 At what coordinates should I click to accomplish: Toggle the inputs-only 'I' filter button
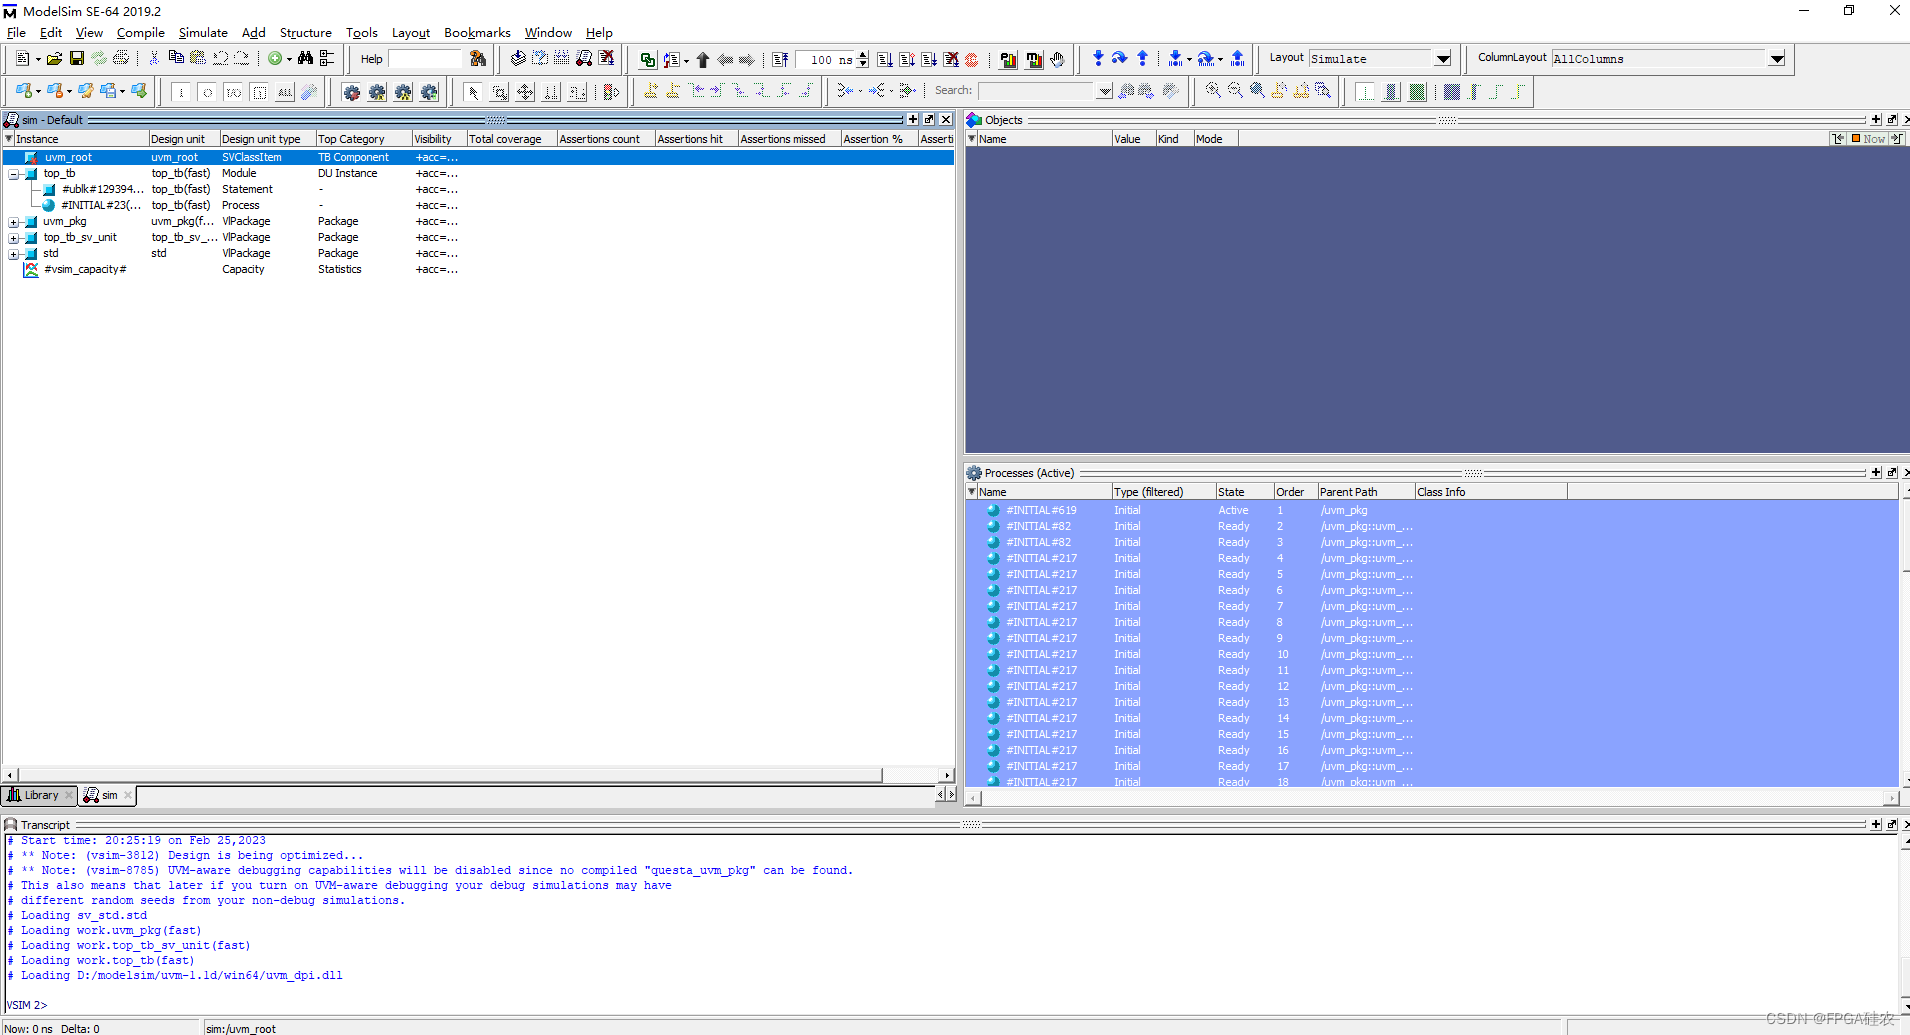[181, 92]
